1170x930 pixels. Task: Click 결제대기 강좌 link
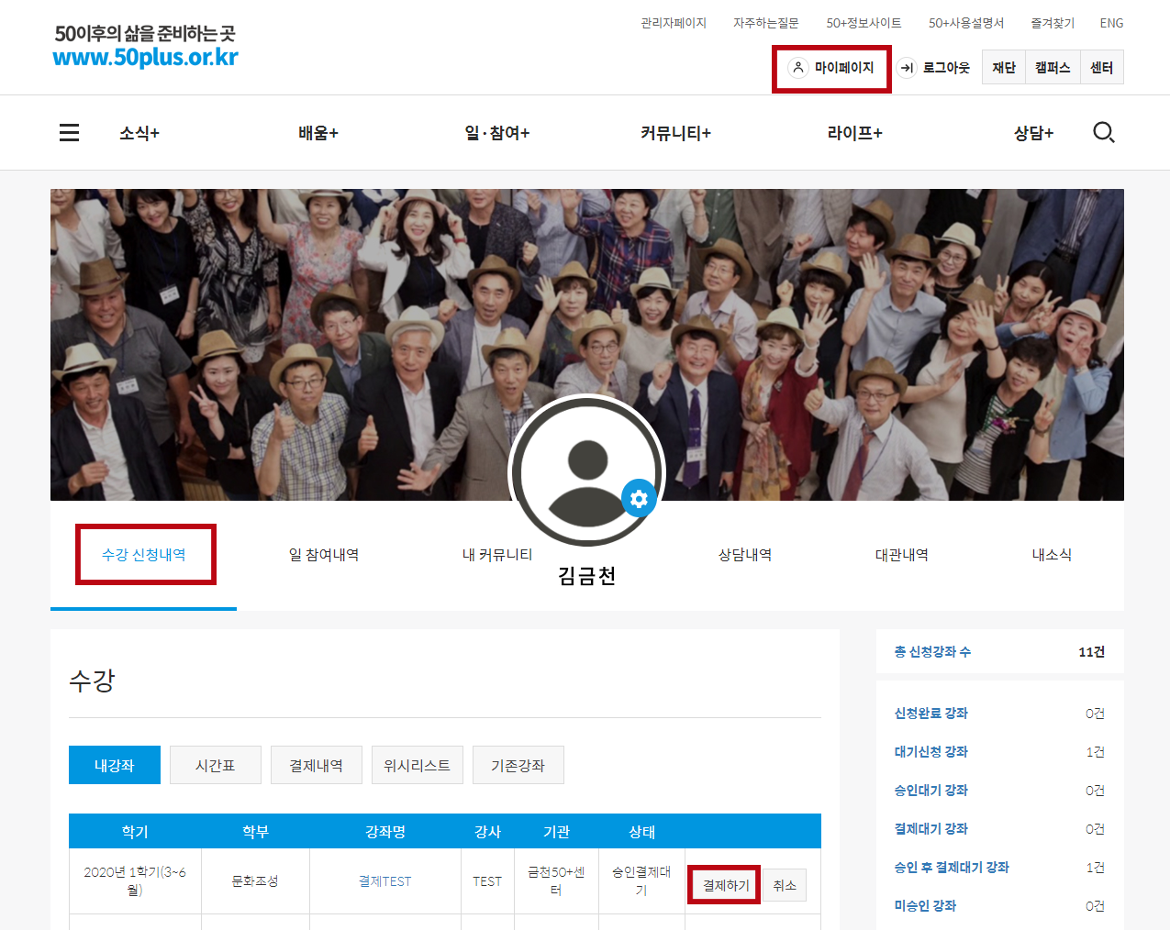931,828
